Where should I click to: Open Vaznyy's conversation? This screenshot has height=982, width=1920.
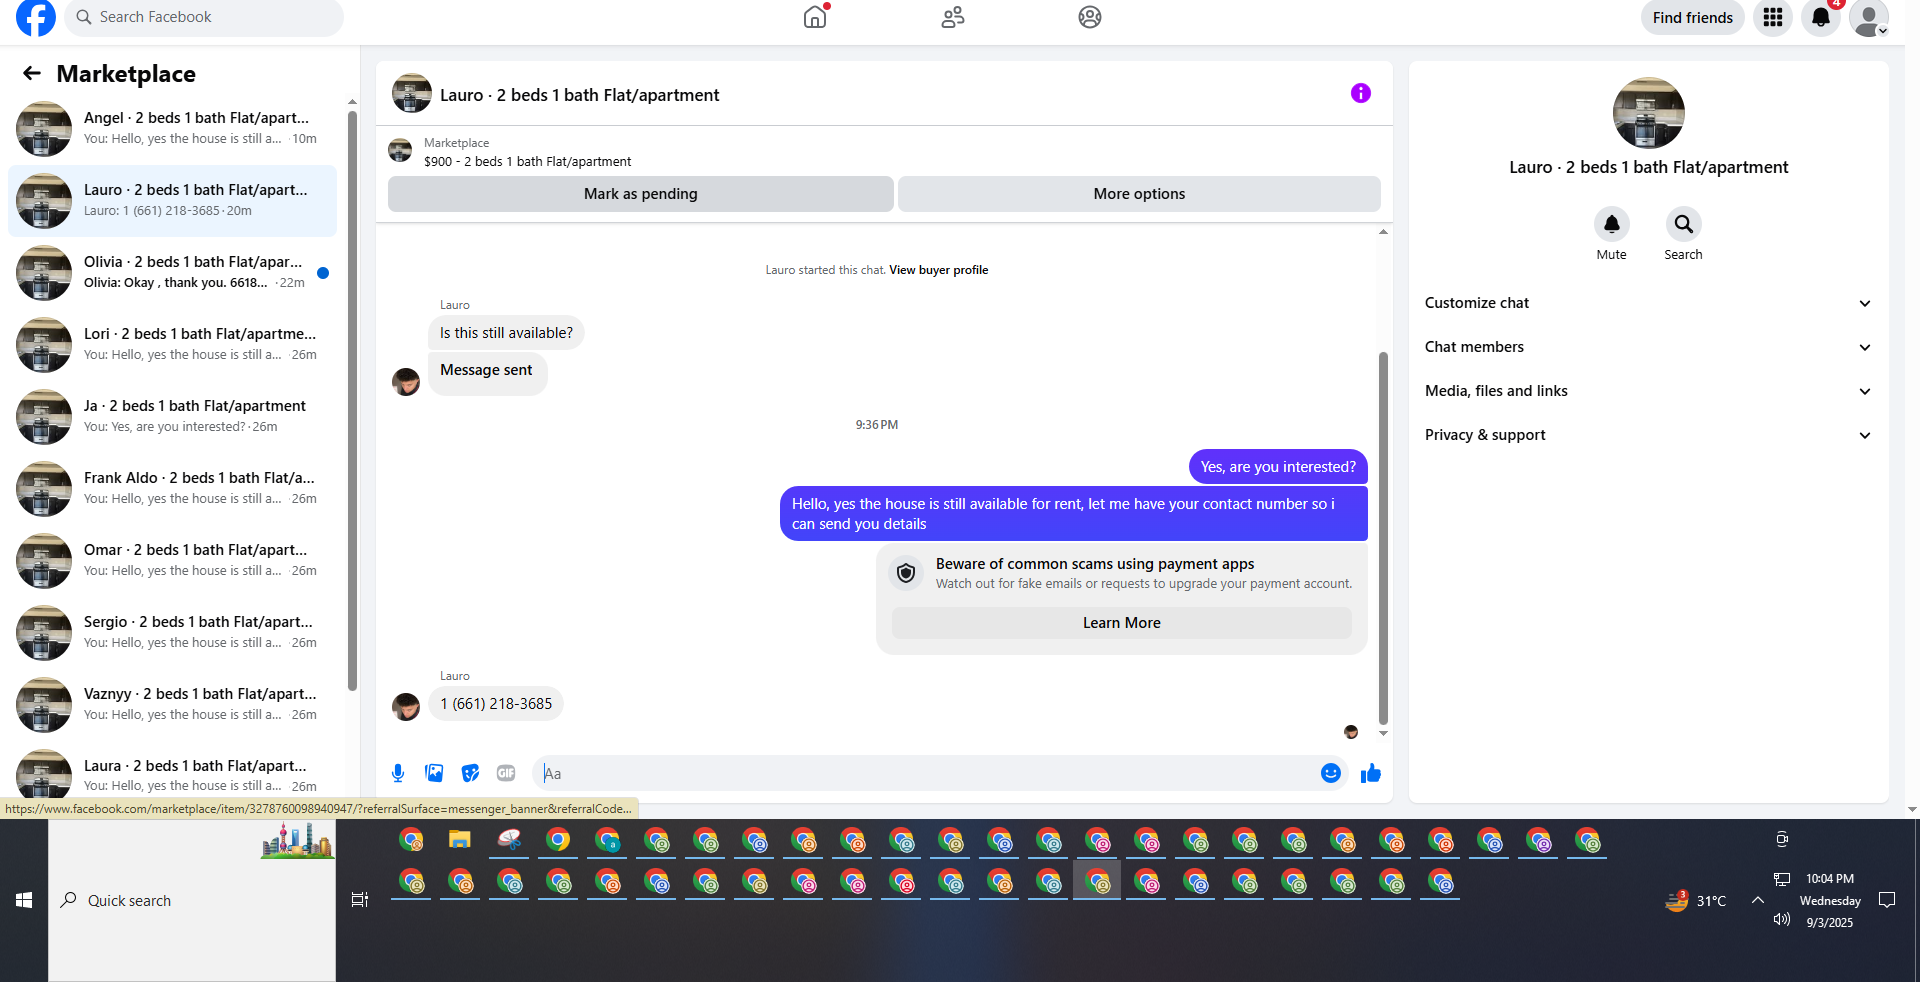coord(172,705)
